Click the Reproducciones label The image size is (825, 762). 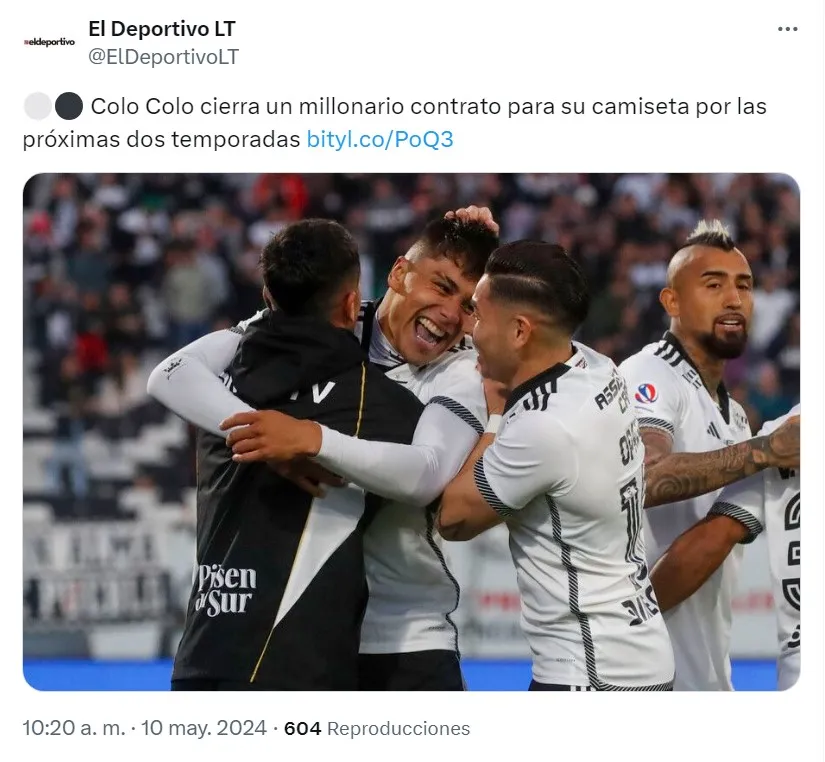coord(398,729)
